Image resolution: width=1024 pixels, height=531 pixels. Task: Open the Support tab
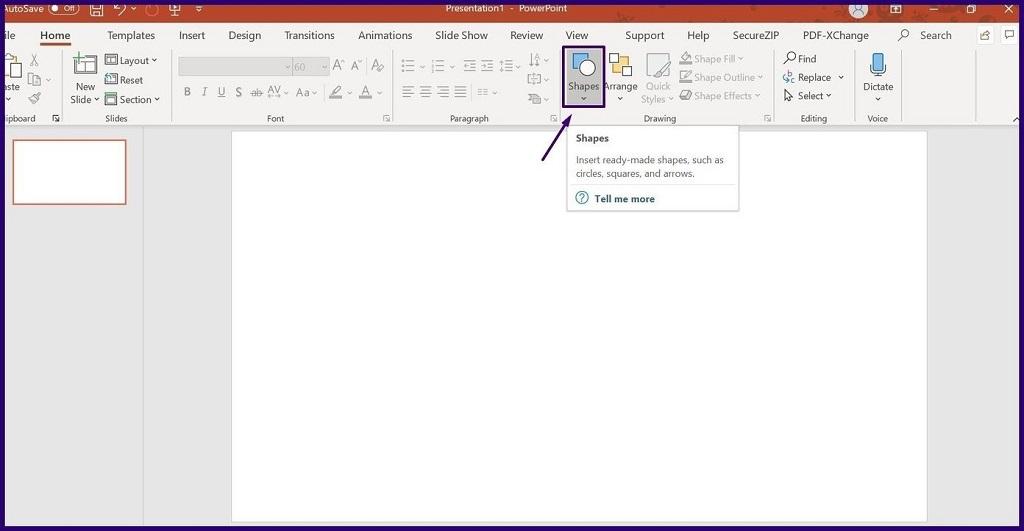click(x=645, y=35)
